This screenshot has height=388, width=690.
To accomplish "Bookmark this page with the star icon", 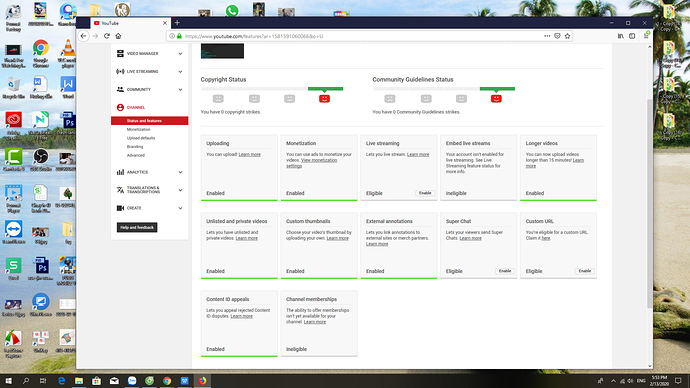I will pyautogui.click(x=568, y=36).
